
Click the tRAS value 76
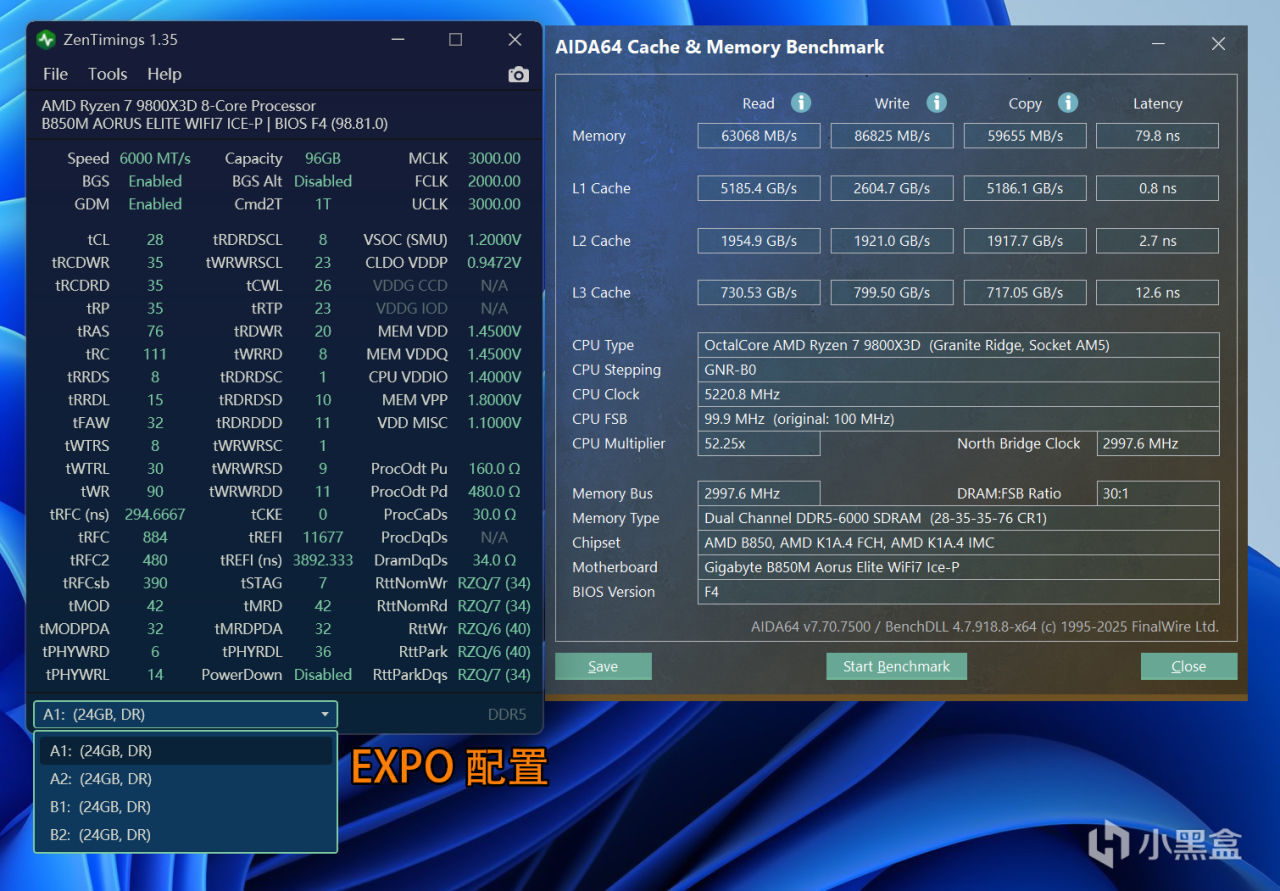pyautogui.click(x=155, y=331)
